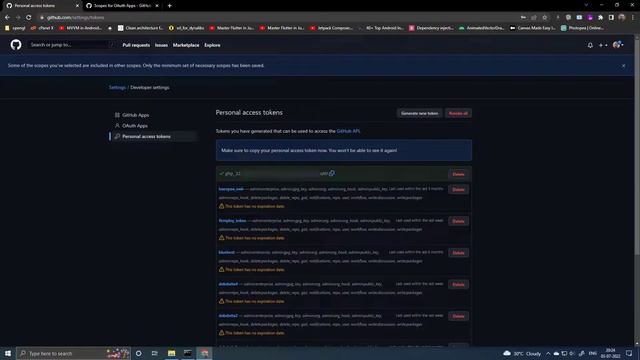Select Personal access tokens in the sidebar
The image size is (640, 360).
(153, 136)
